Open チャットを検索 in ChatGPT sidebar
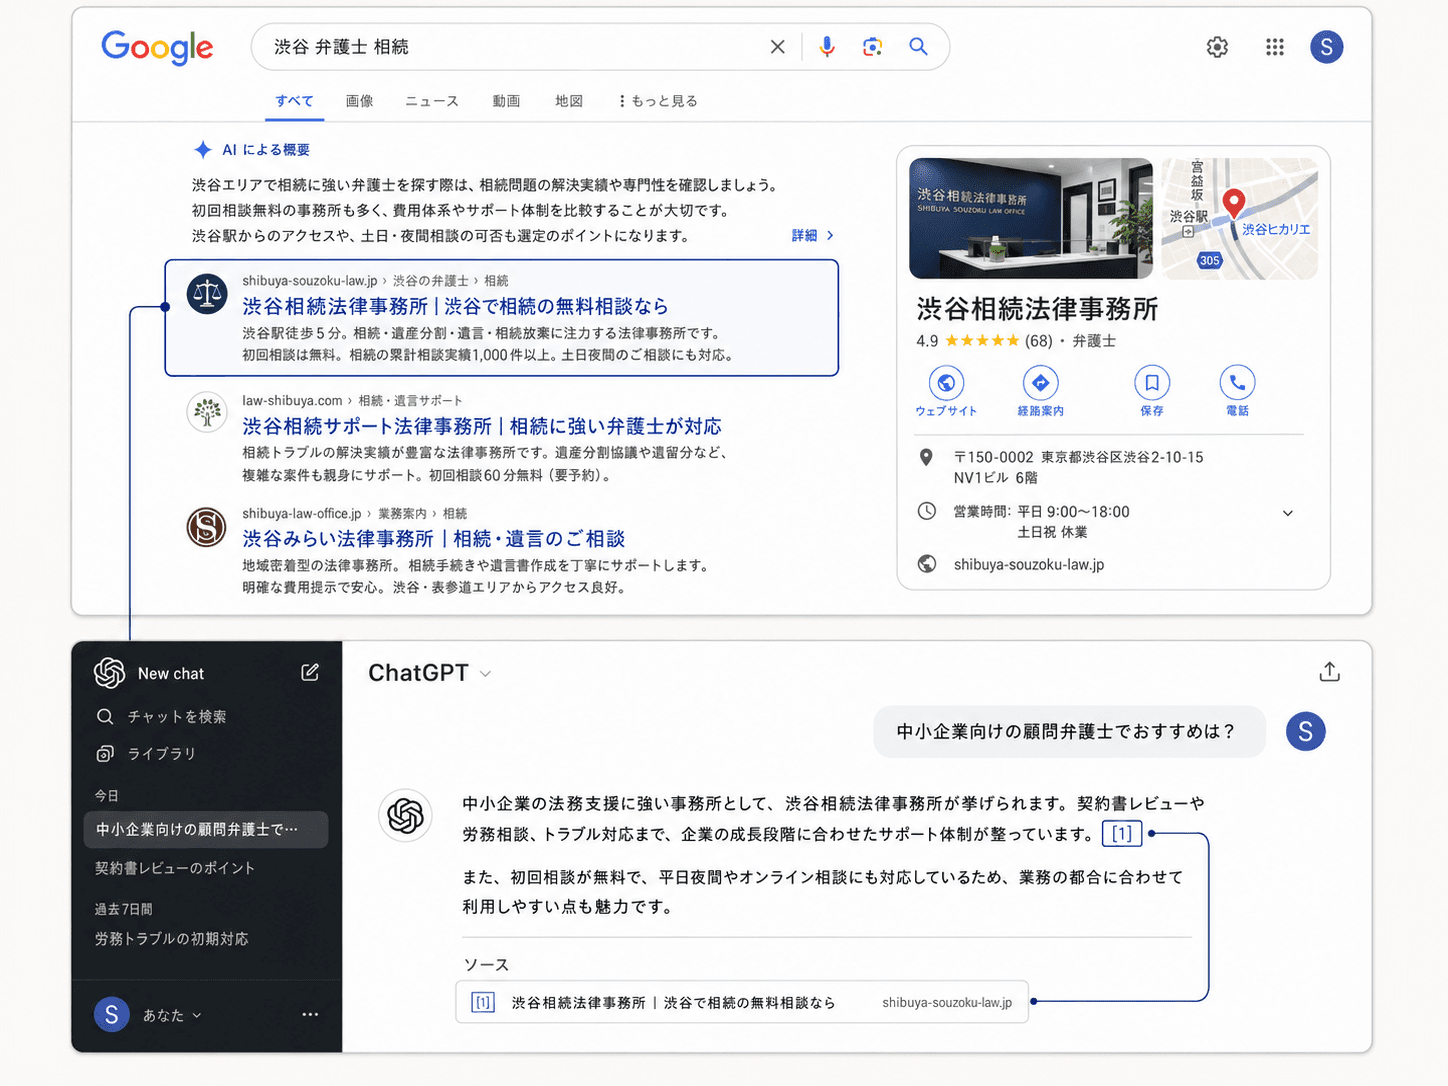Viewport: 1448px width, 1086px height. (161, 717)
